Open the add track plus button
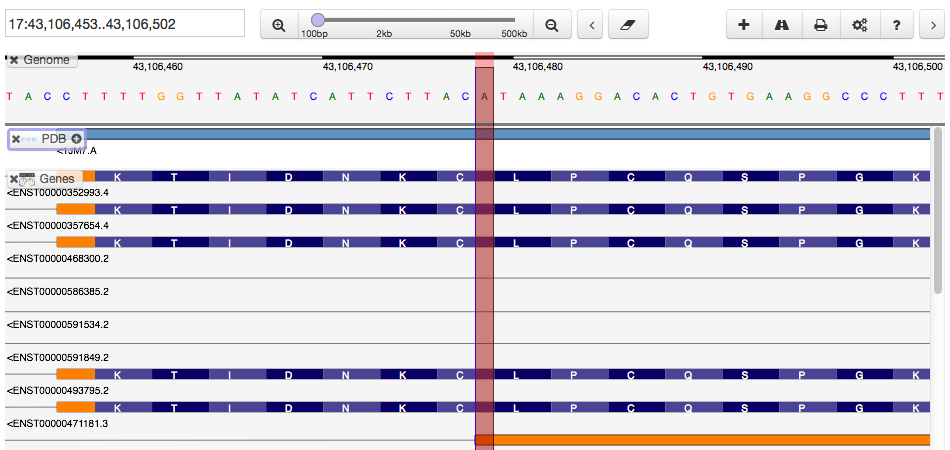 (x=744, y=25)
